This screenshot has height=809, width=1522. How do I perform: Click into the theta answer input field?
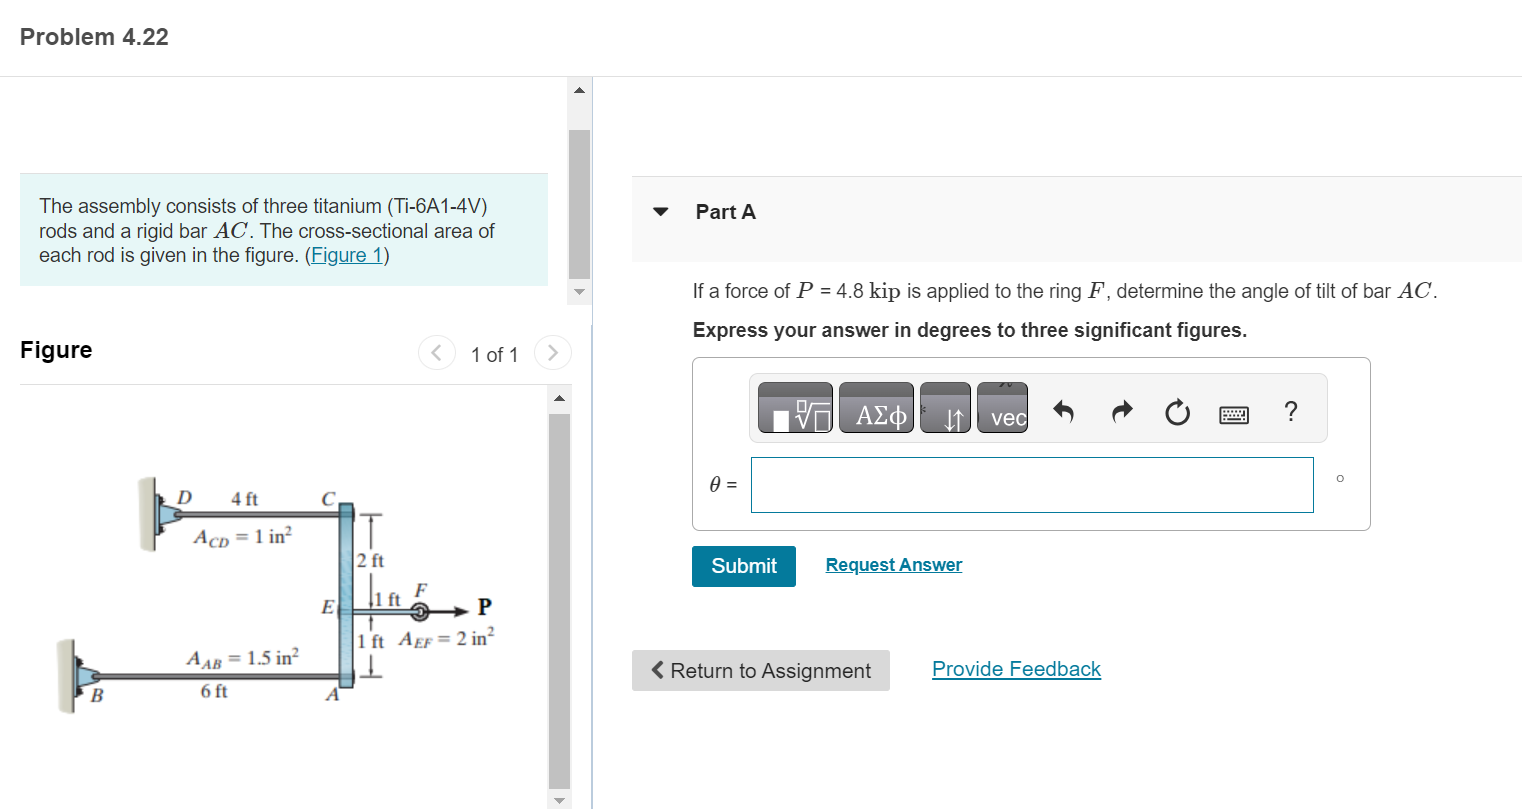(x=1032, y=484)
